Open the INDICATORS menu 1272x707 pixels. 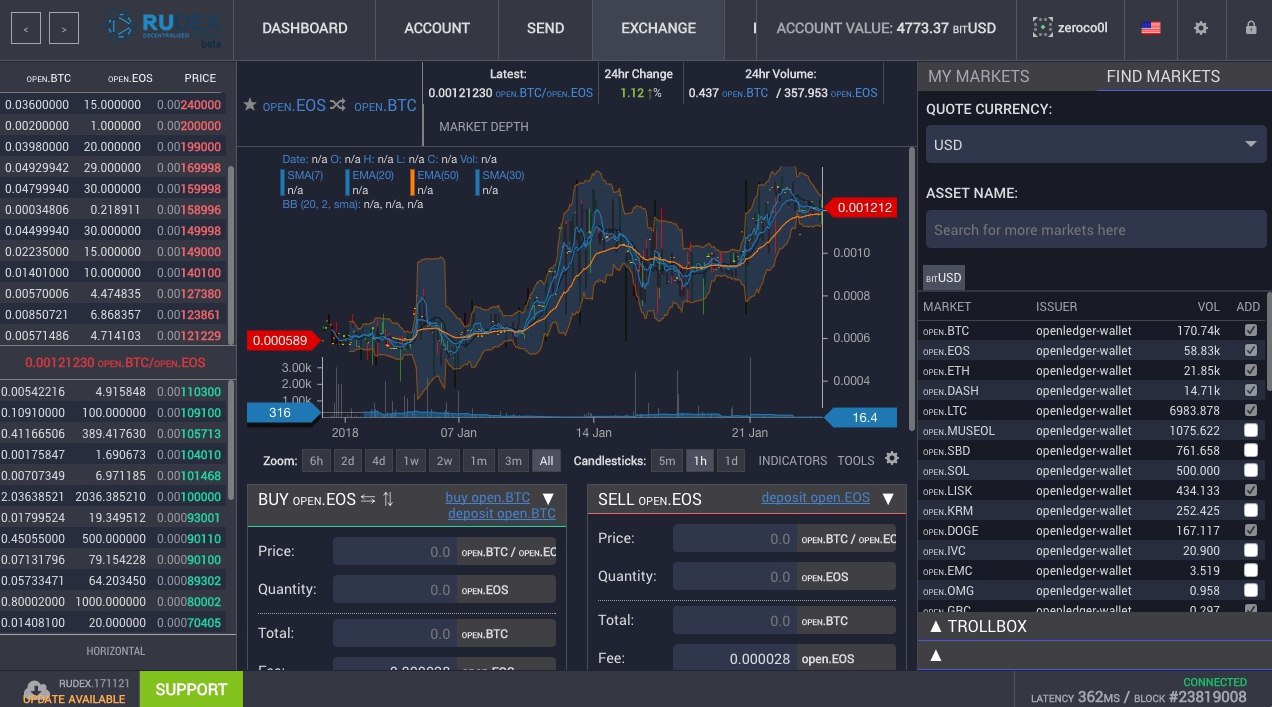pos(793,461)
